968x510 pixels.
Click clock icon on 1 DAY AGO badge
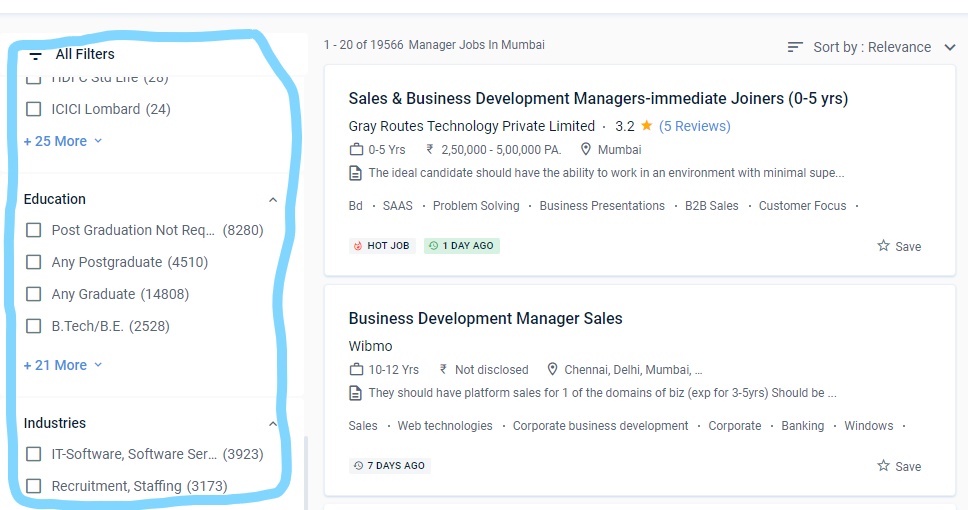point(433,246)
